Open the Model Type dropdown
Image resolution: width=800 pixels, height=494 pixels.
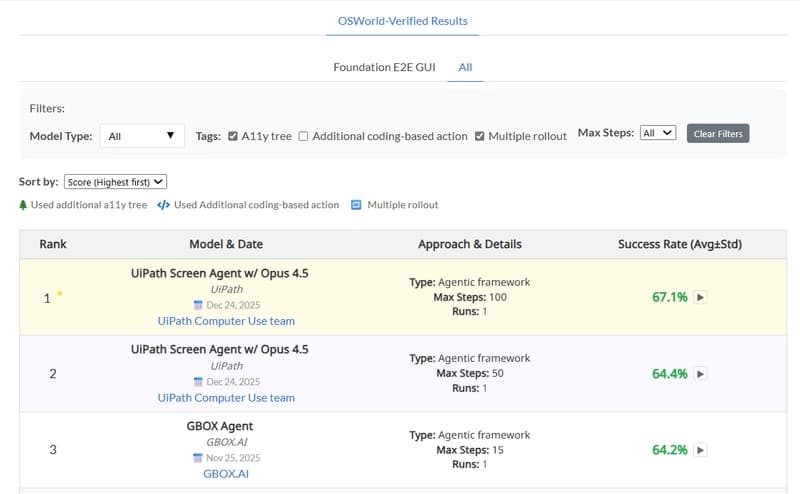(142, 136)
